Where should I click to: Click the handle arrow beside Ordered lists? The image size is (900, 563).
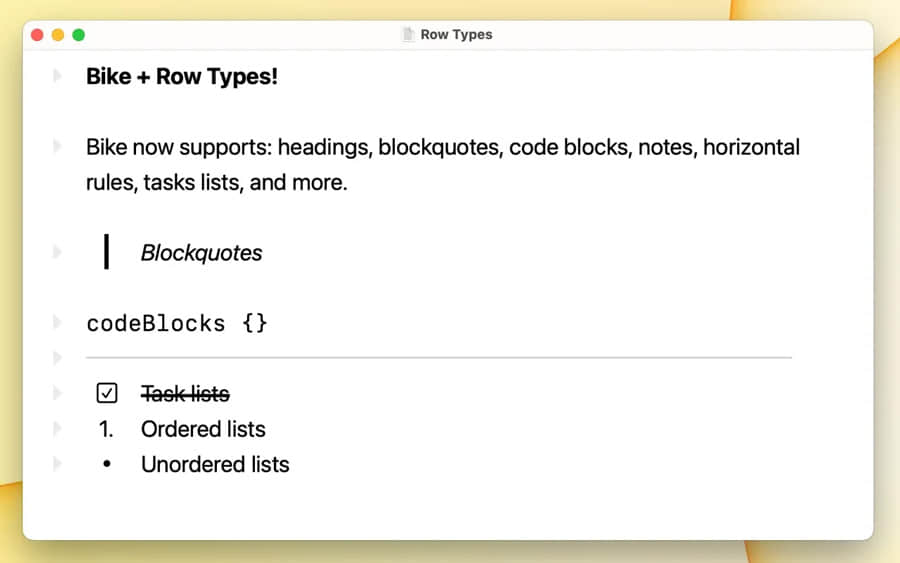pos(58,429)
